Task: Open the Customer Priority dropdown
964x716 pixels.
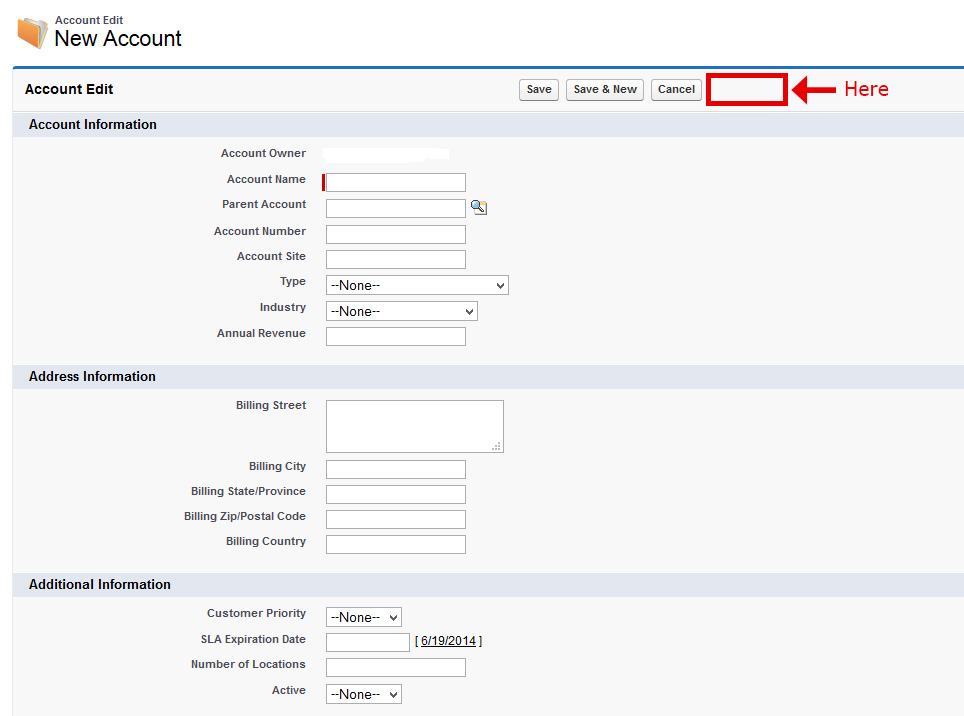Action: point(363,617)
